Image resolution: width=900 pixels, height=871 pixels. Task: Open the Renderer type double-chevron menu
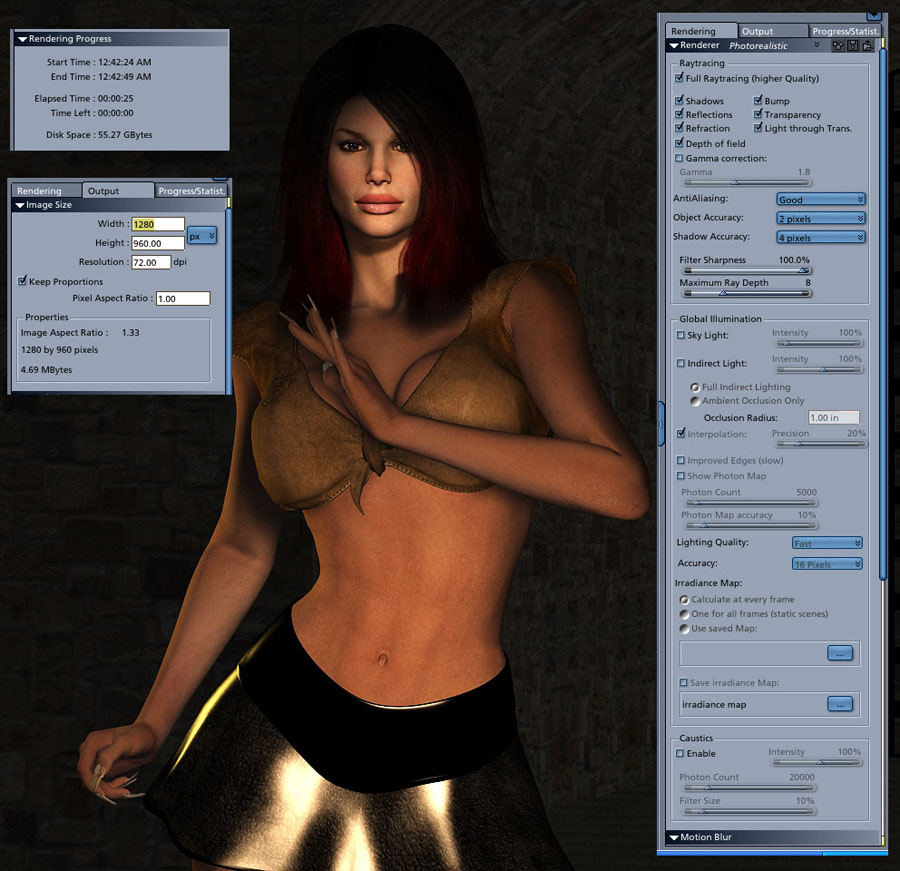pyautogui.click(x=817, y=45)
